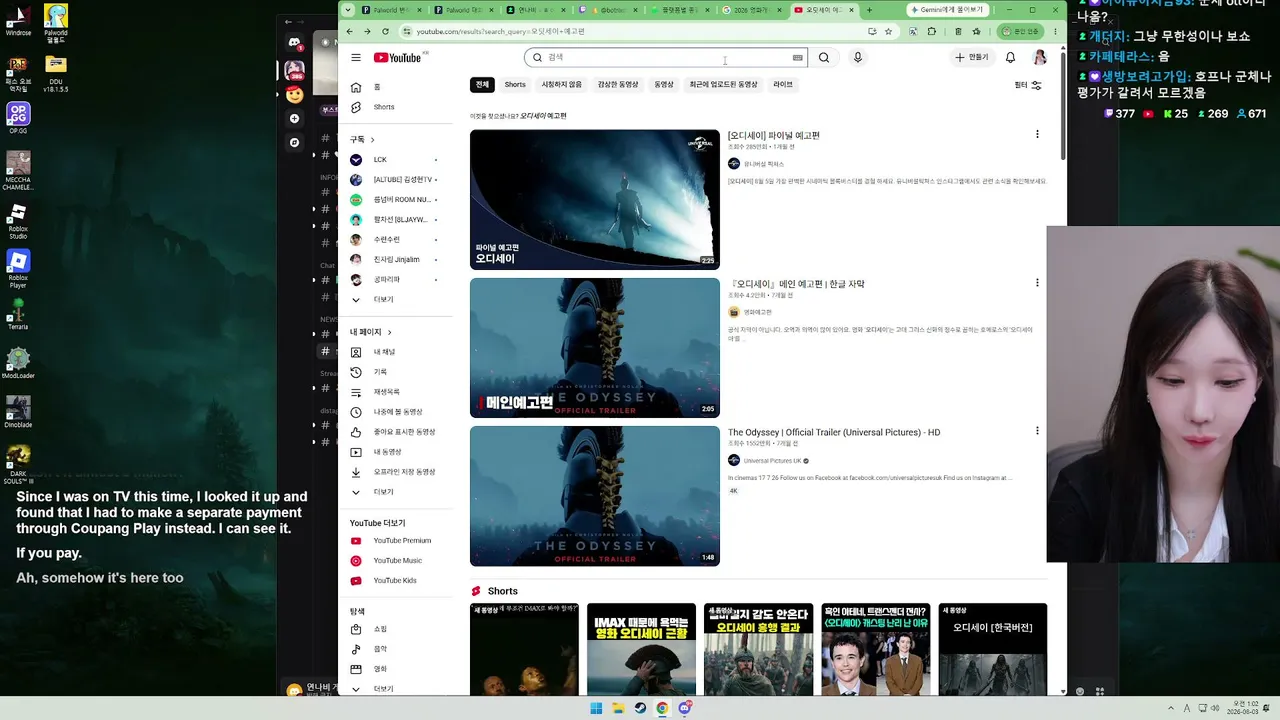The width and height of the screenshot is (1280, 720).
Task: Click the browser address bar URL
Action: [501, 31]
